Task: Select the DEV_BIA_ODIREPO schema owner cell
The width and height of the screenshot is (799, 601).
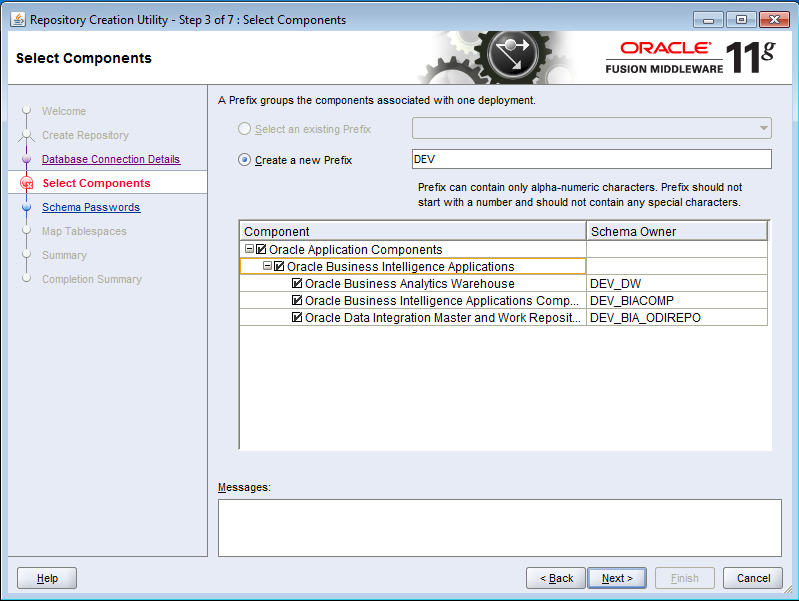Action: coord(677,318)
